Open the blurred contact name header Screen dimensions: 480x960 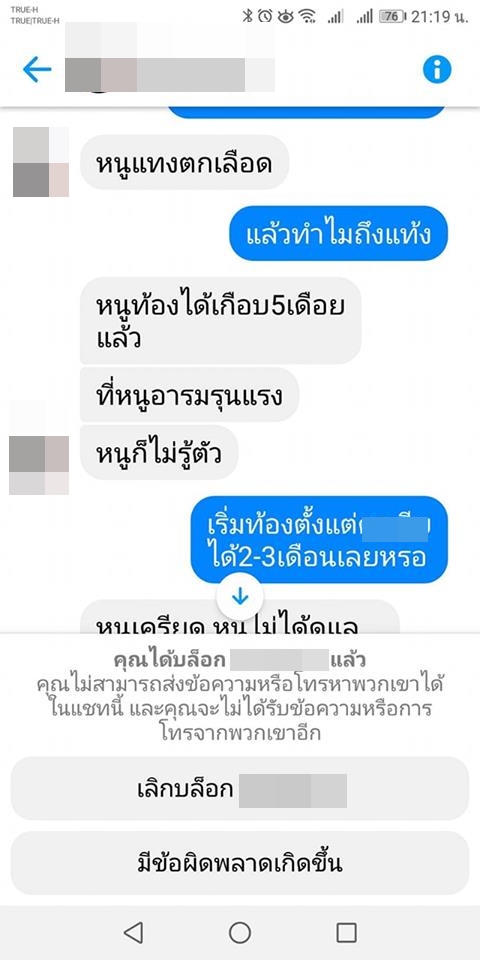pos(170,57)
